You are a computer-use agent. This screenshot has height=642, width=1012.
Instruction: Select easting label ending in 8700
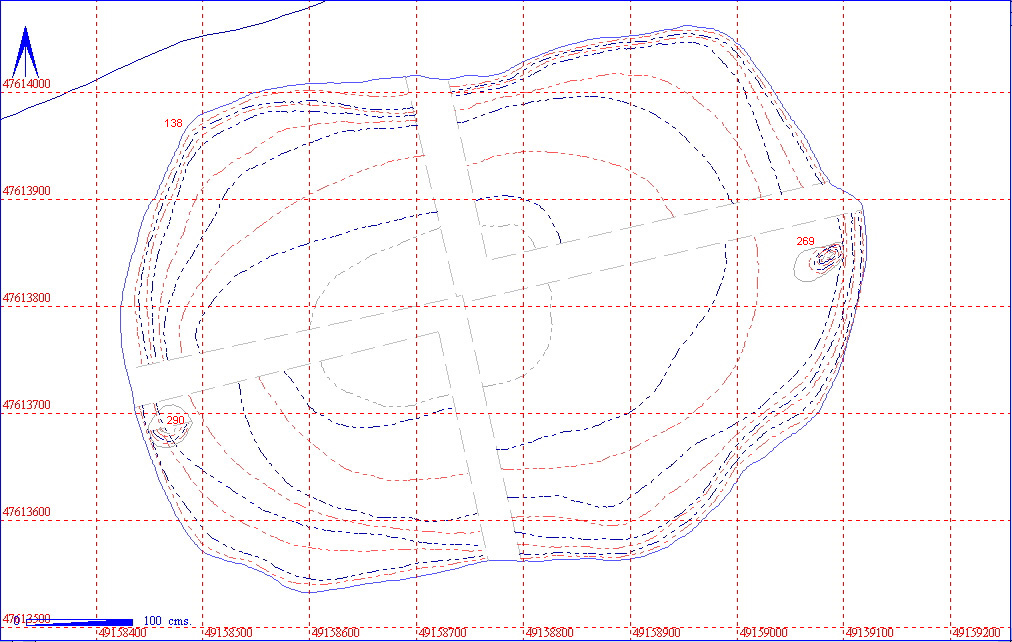click(x=443, y=633)
